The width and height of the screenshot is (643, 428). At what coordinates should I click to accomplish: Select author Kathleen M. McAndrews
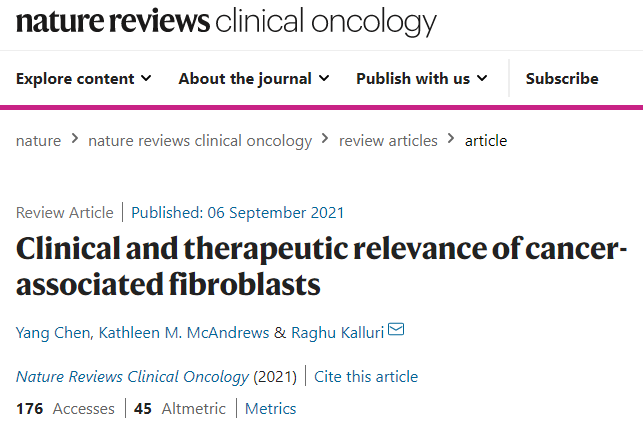pyautogui.click(x=184, y=332)
